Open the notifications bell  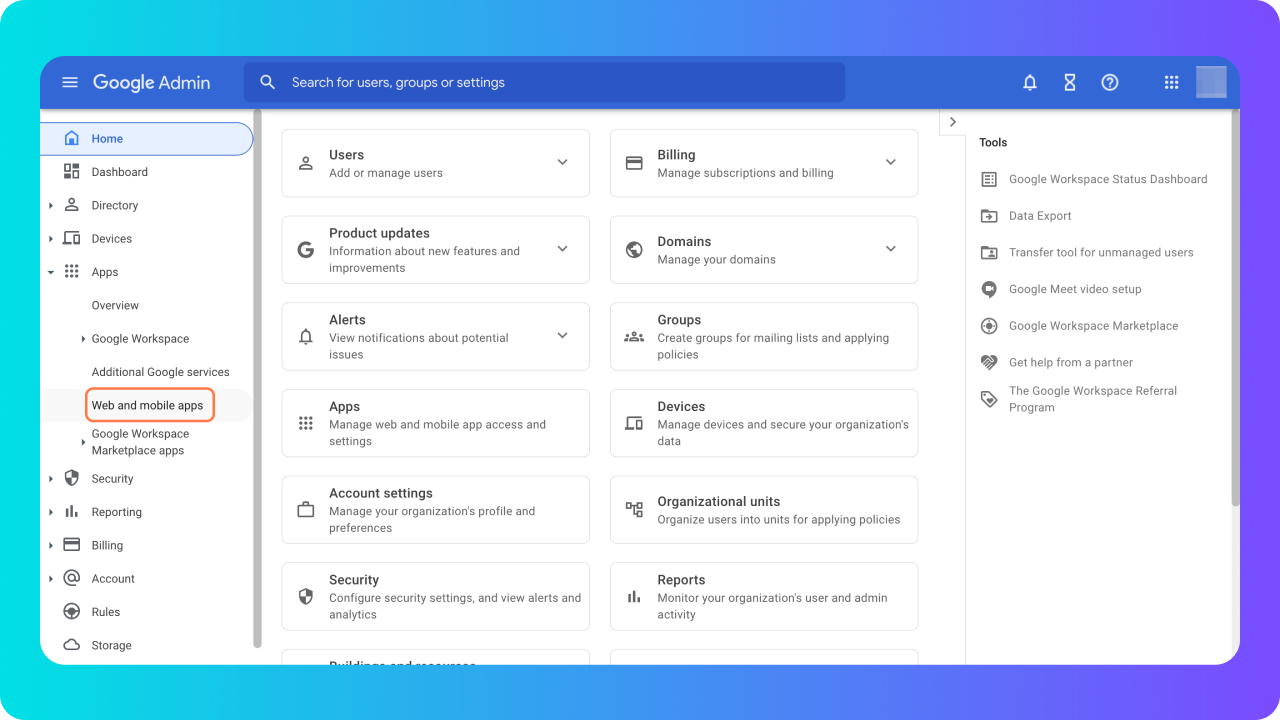point(1030,83)
